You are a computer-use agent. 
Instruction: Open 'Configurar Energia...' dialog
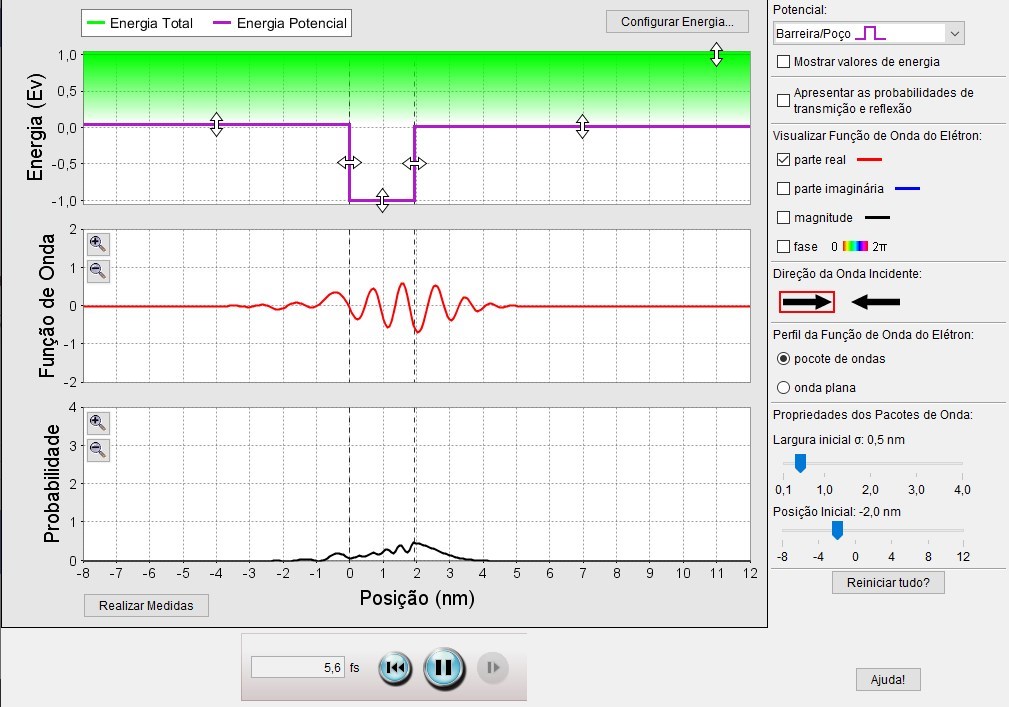tap(677, 22)
